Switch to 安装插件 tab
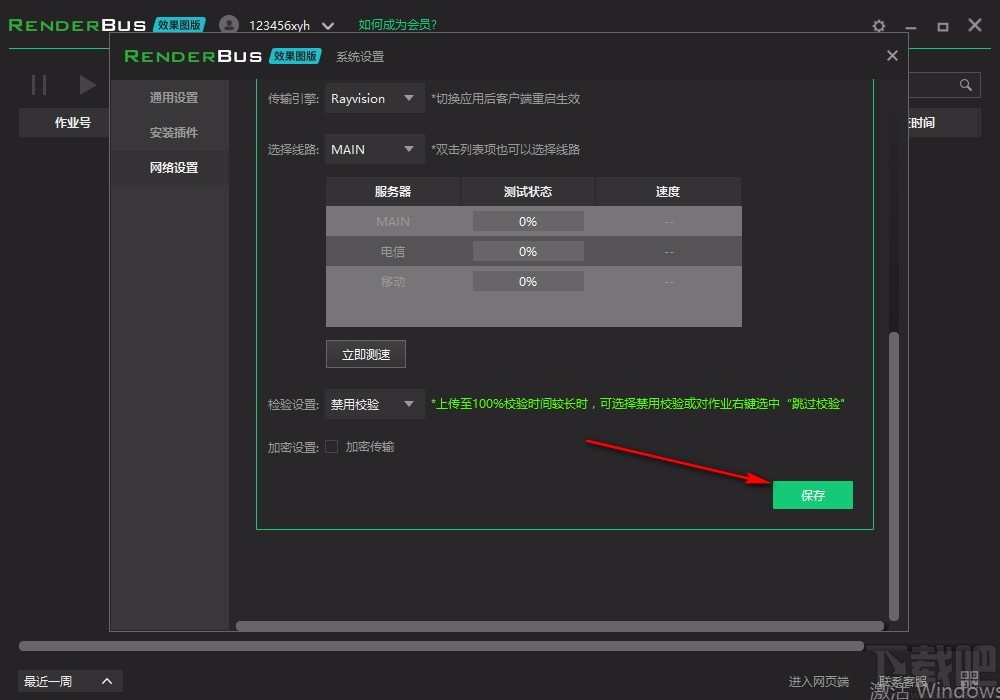 [173, 133]
